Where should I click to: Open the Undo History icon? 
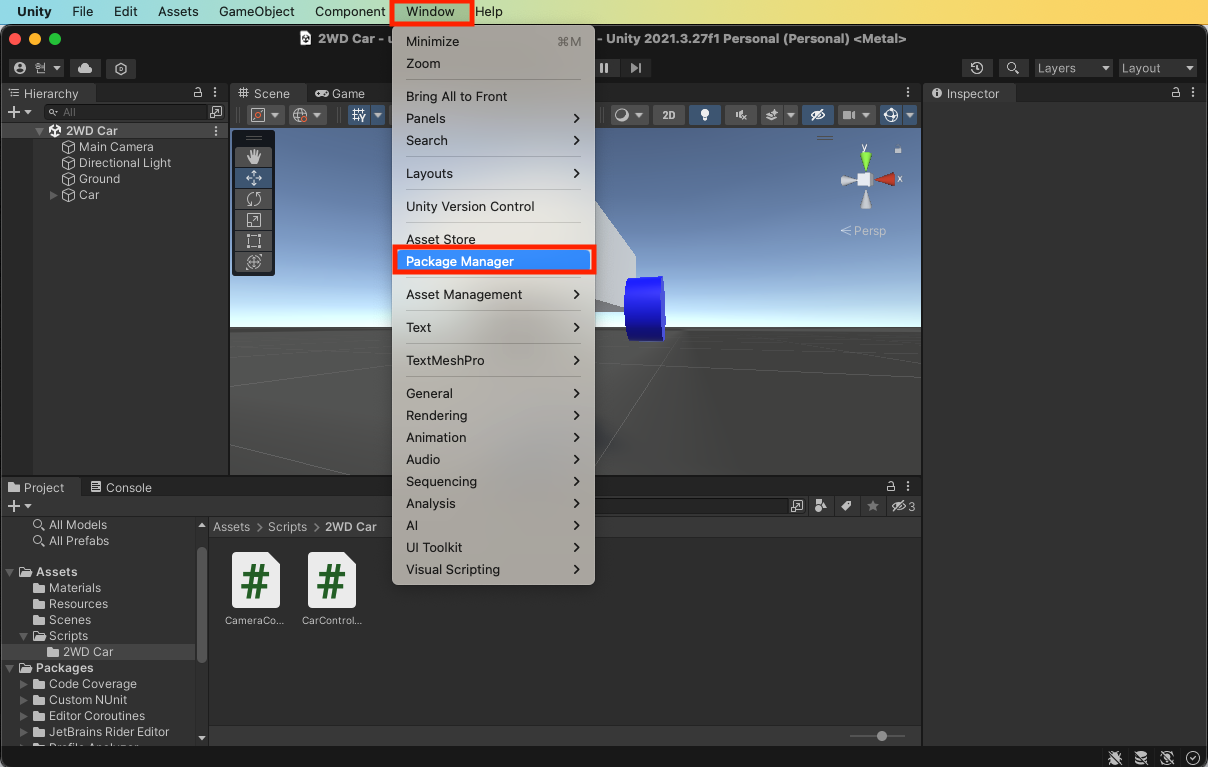[977, 68]
